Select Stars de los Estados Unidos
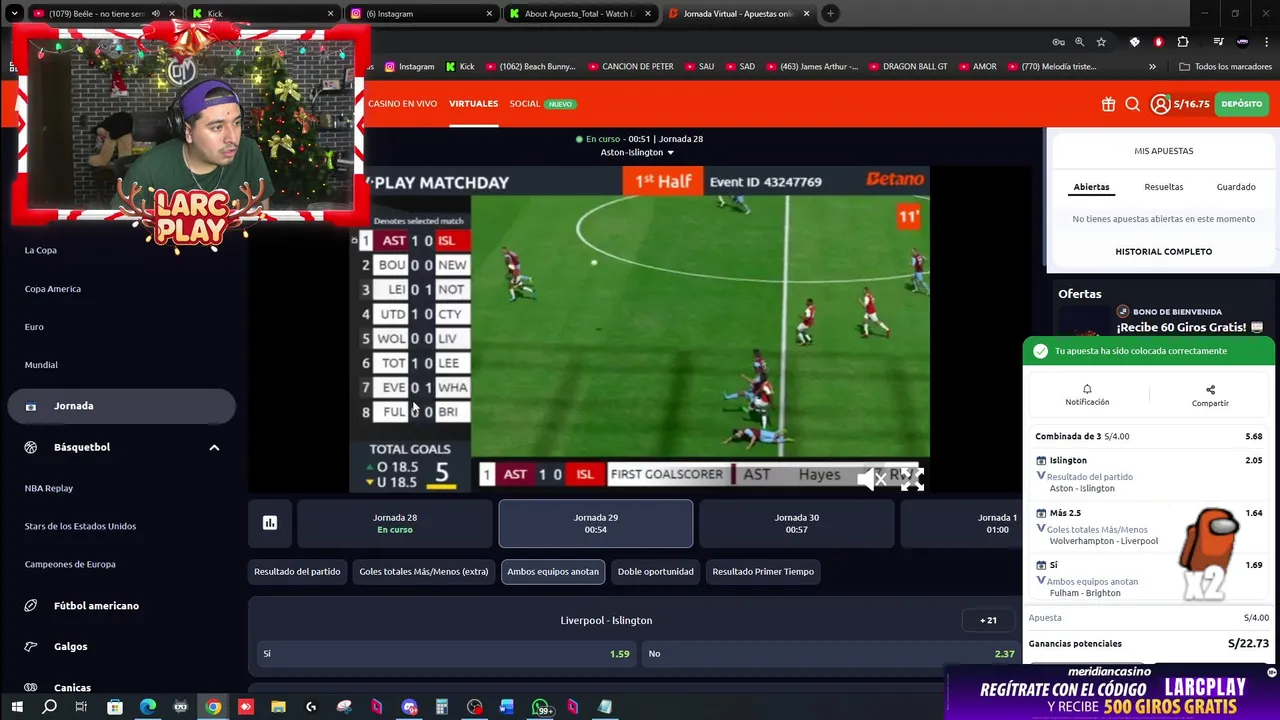The width and height of the screenshot is (1280, 720). (80, 526)
